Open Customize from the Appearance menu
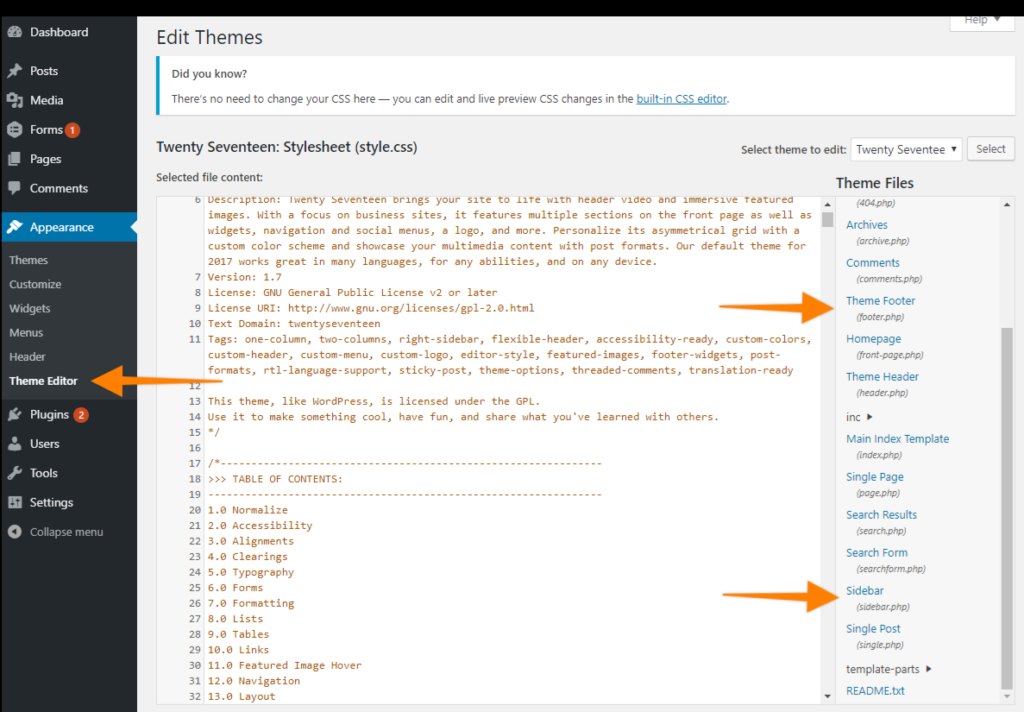Viewport: 1024px width, 712px height. (x=33, y=283)
